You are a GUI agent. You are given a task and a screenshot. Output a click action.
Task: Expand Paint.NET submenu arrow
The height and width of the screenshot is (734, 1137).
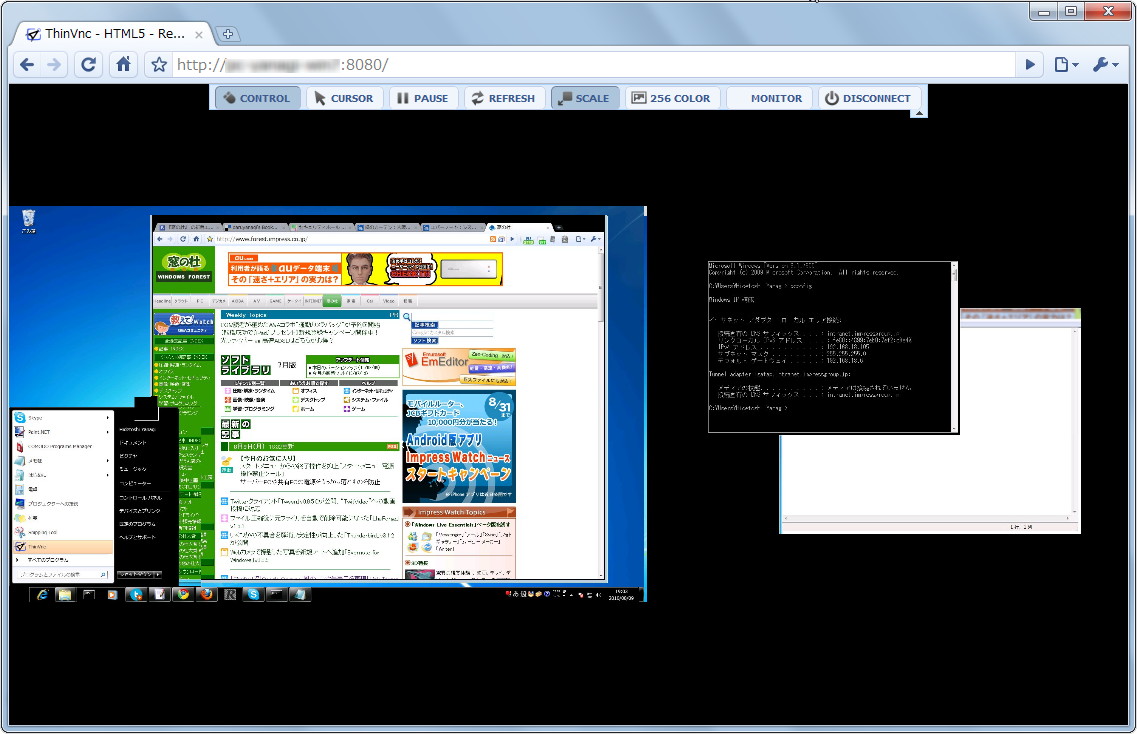(107, 432)
